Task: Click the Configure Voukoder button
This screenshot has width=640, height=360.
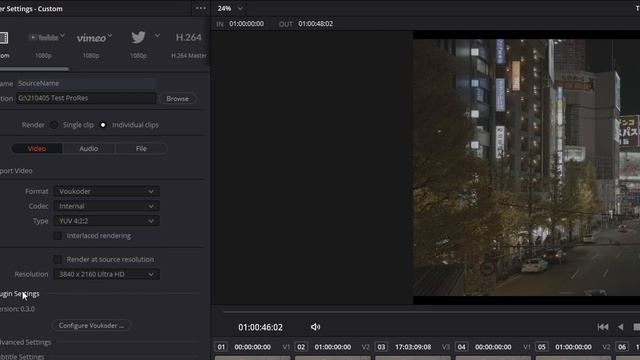Action: (x=91, y=325)
